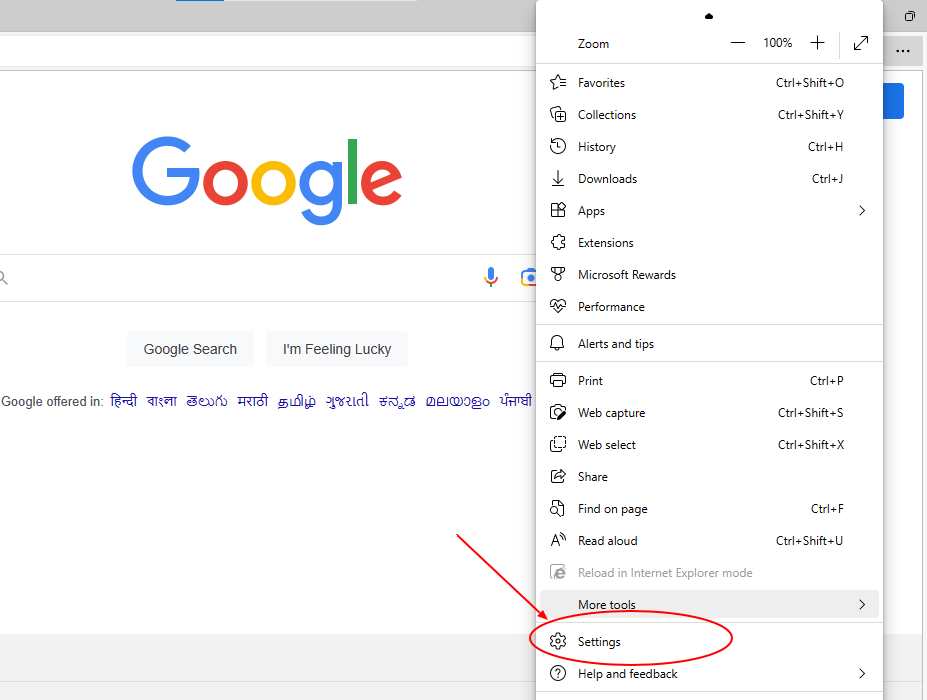This screenshot has height=700, width=927.
Task: Click the full screen zoom arrow icon
Action: 860,43
